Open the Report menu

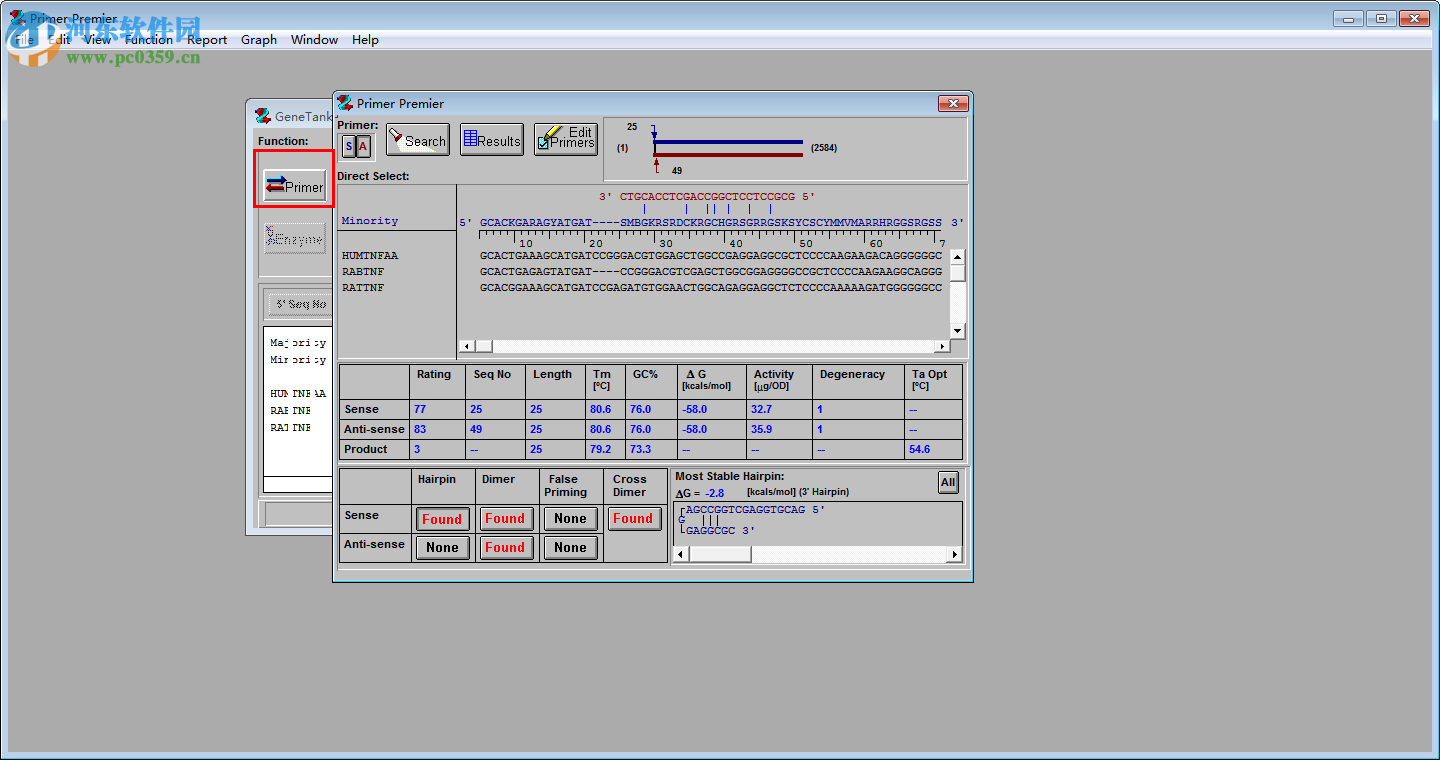(207, 40)
